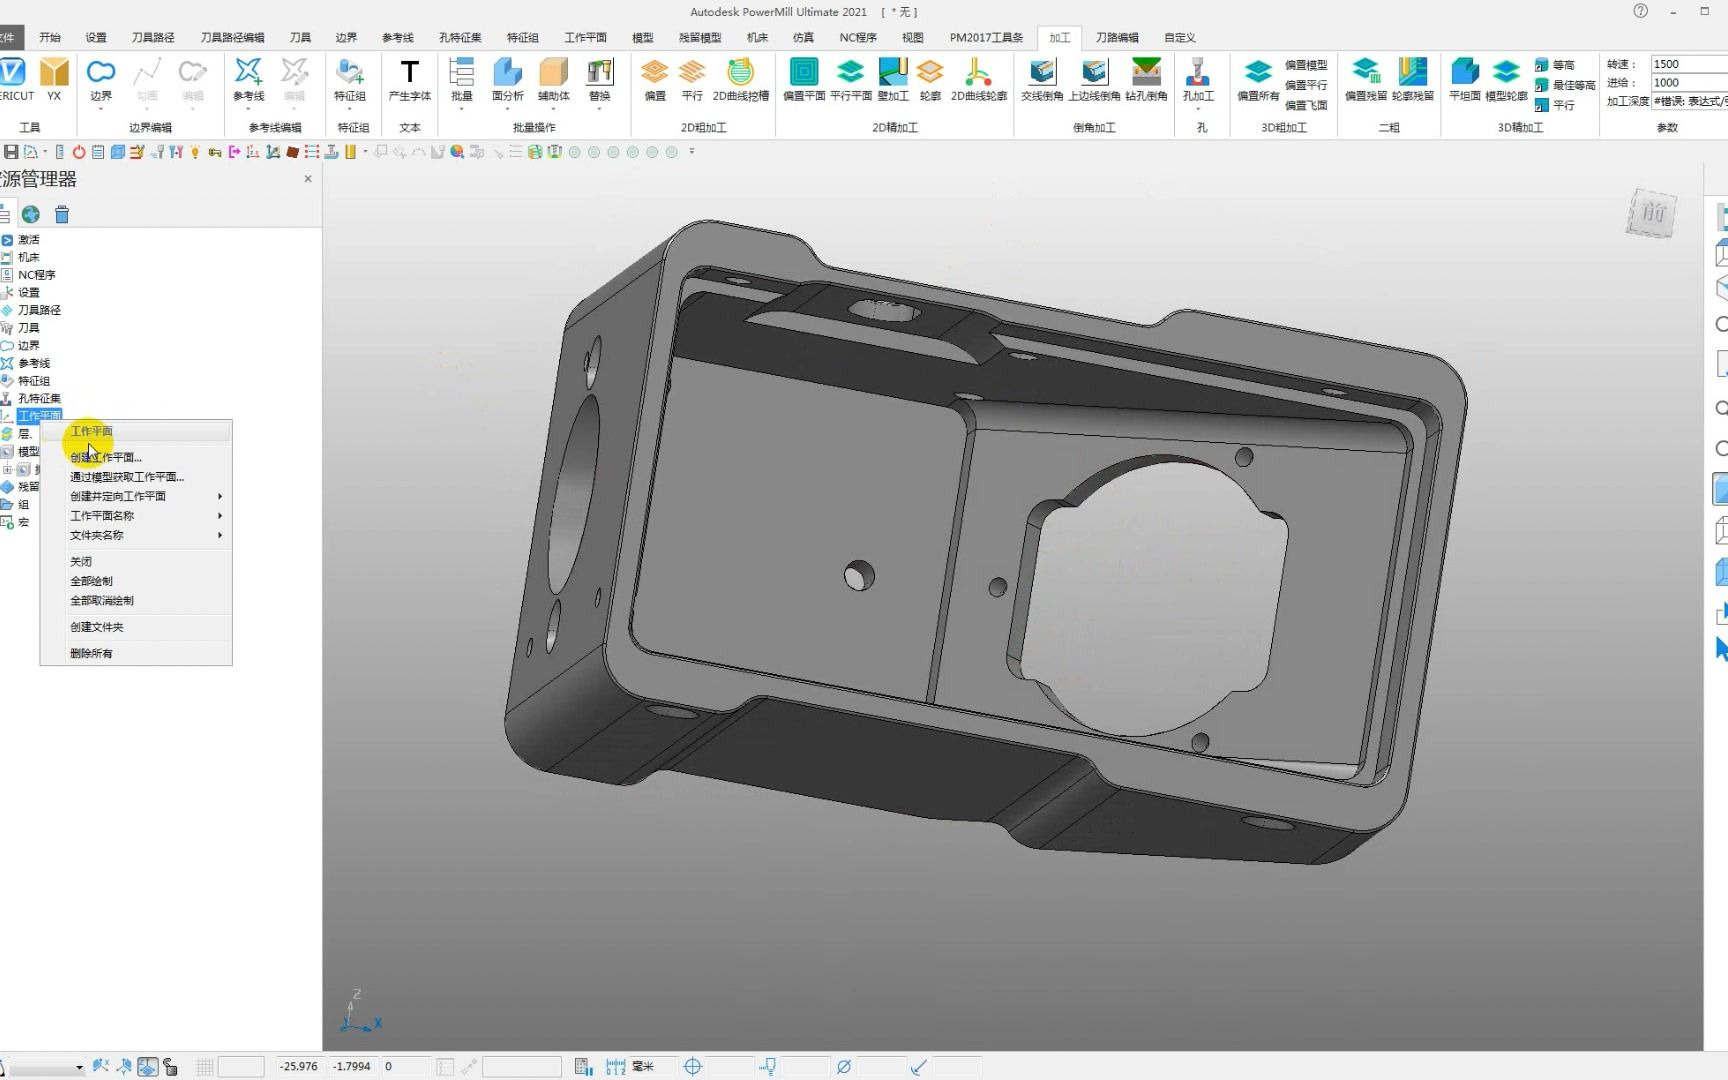
Task: Click the 产生字体 text tool icon
Action: point(409,80)
